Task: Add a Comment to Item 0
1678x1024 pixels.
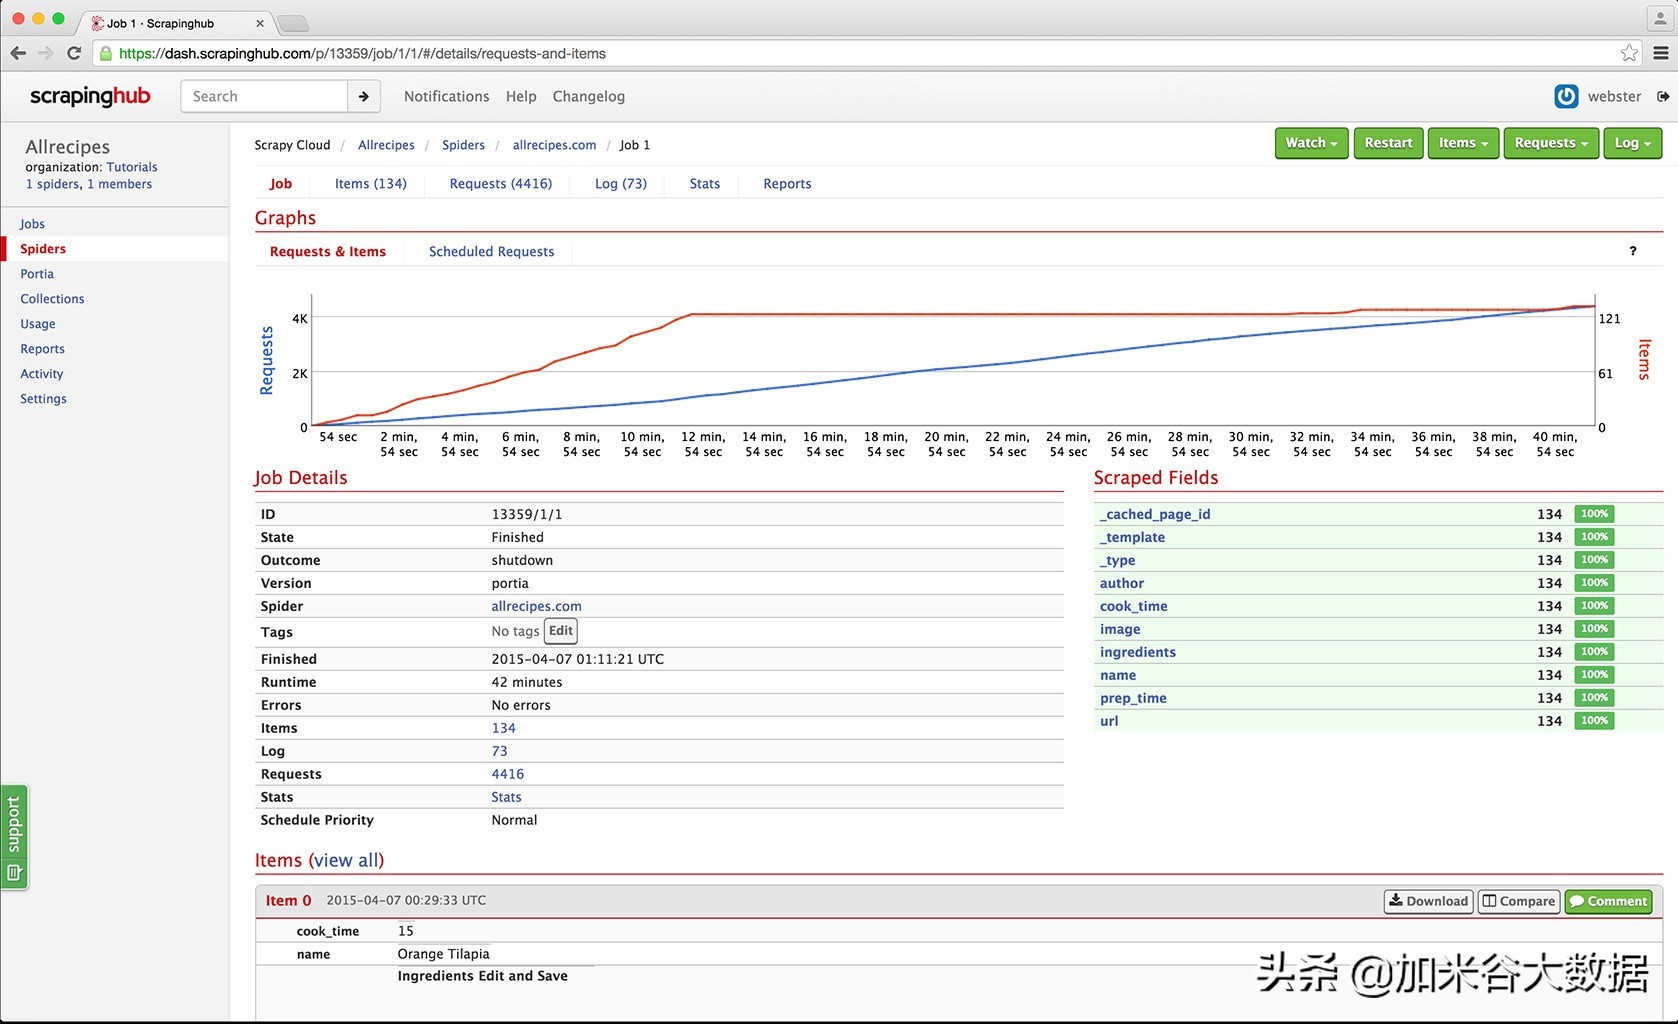Action: point(1608,901)
